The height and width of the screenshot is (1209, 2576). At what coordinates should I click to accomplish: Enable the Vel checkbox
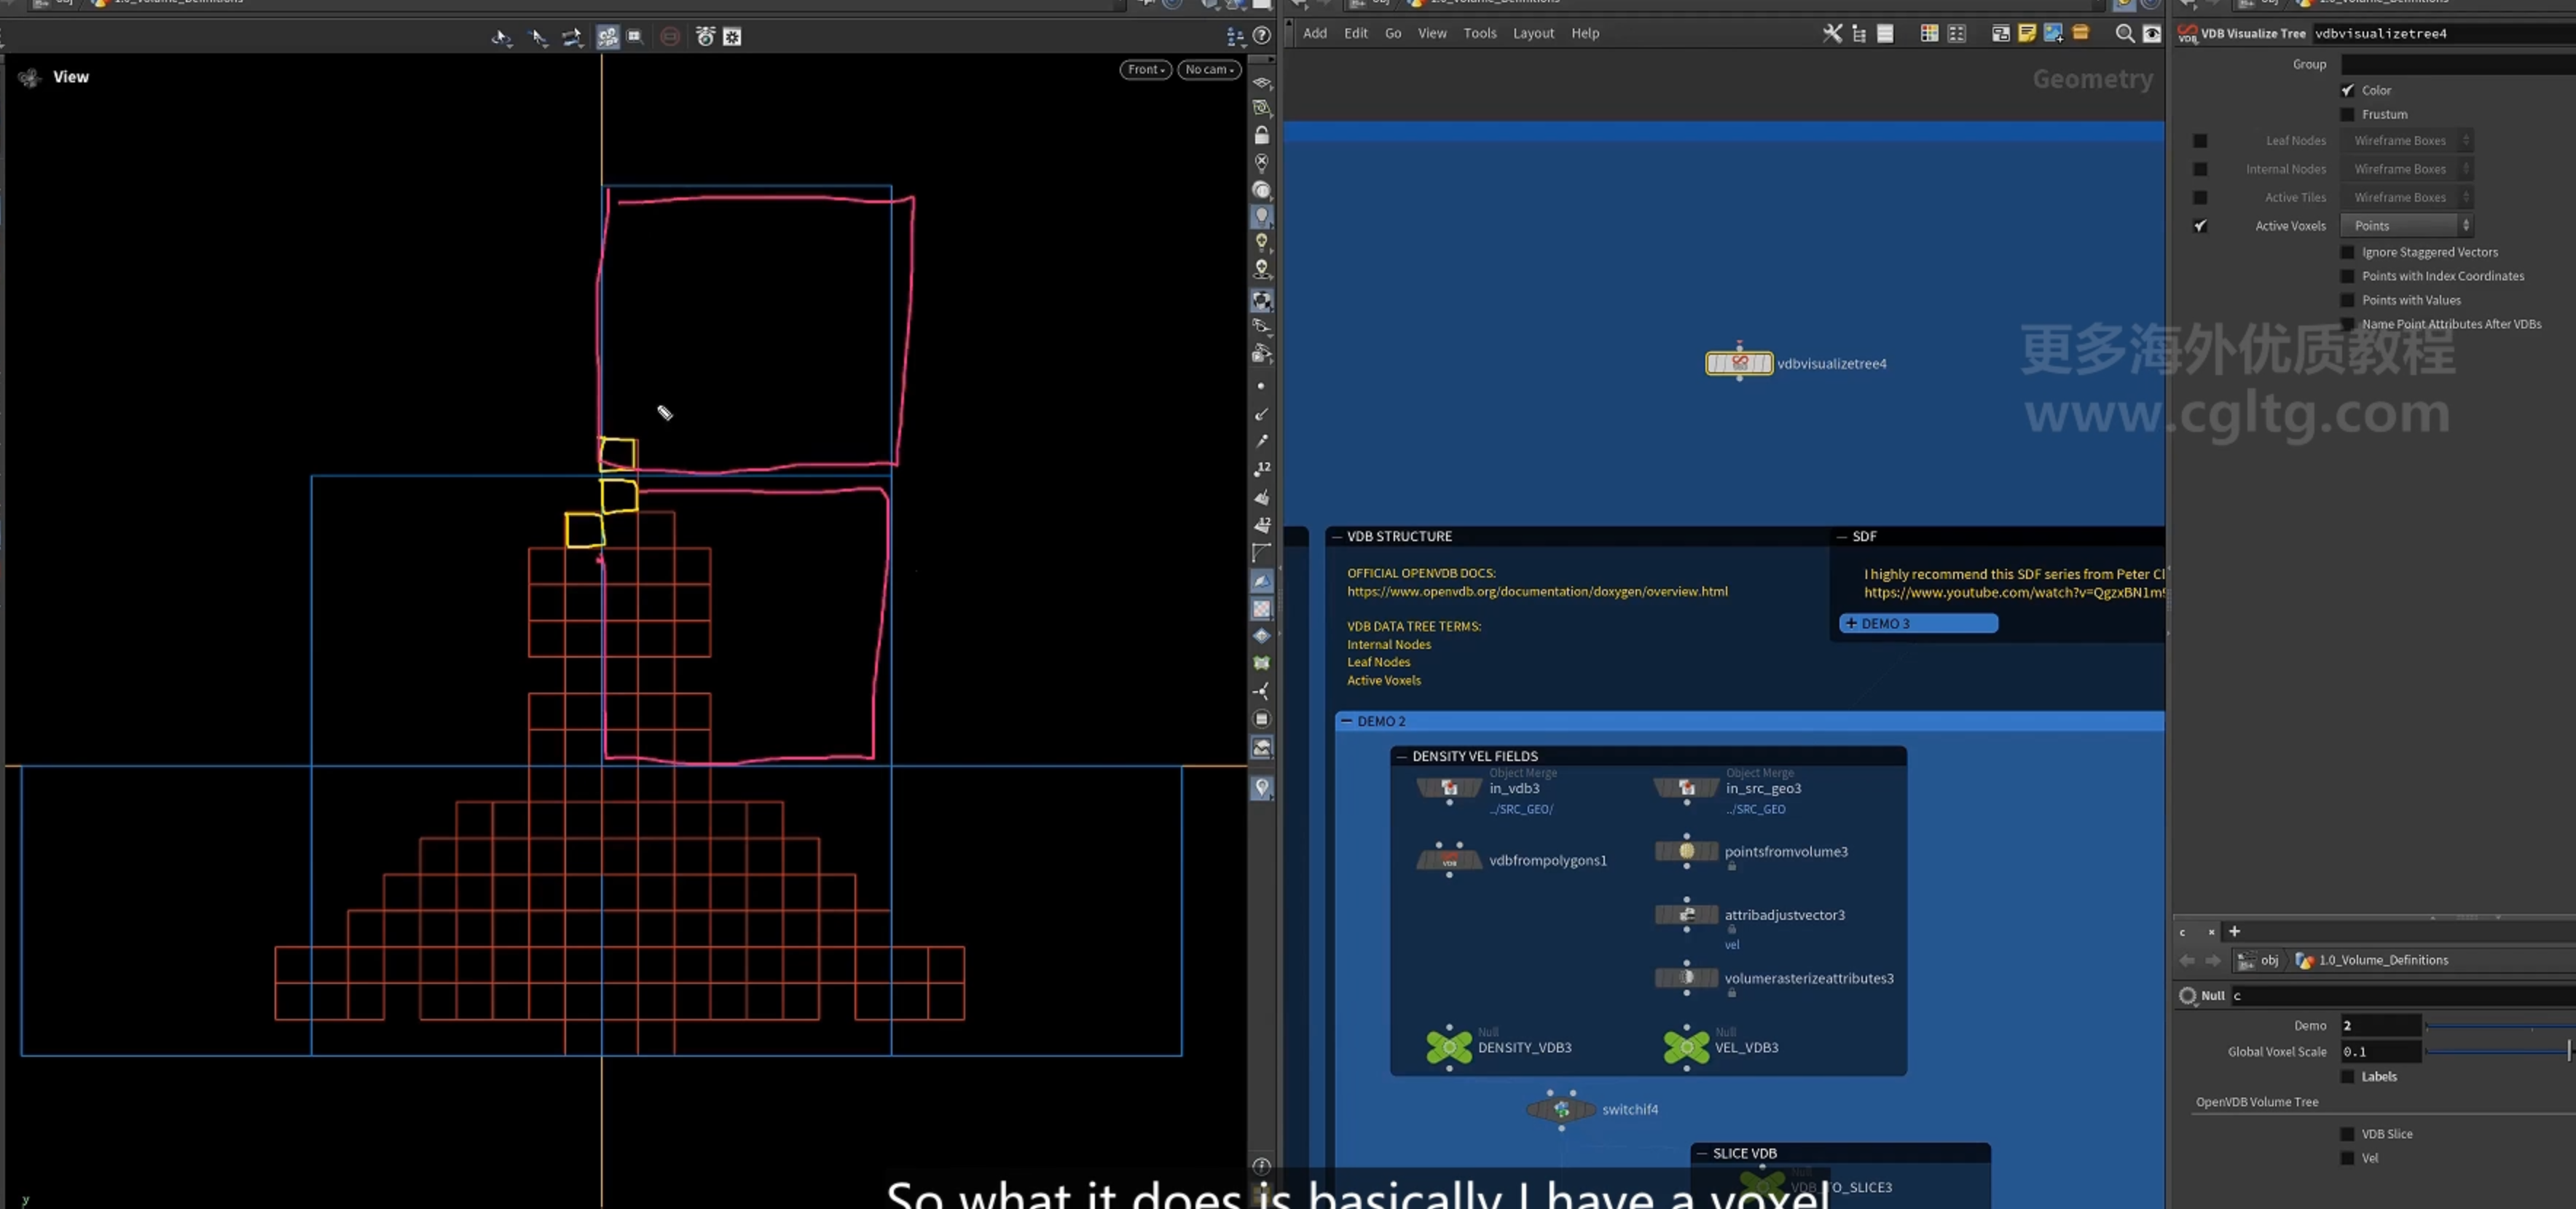pos(2347,1158)
